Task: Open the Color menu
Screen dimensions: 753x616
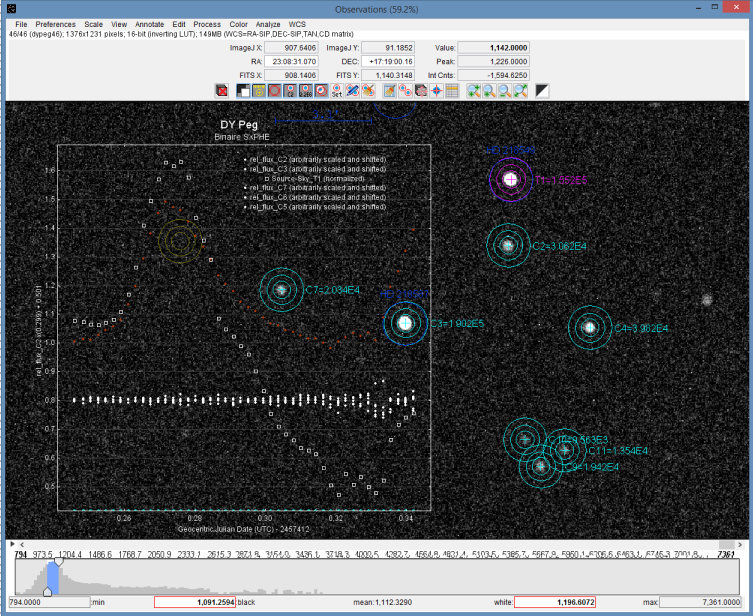Action: click(x=238, y=24)
